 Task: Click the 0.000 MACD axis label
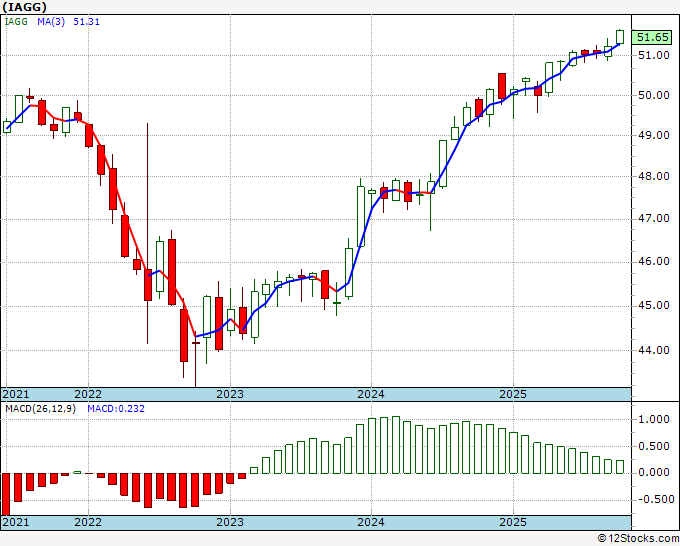[x=654, y=473]
